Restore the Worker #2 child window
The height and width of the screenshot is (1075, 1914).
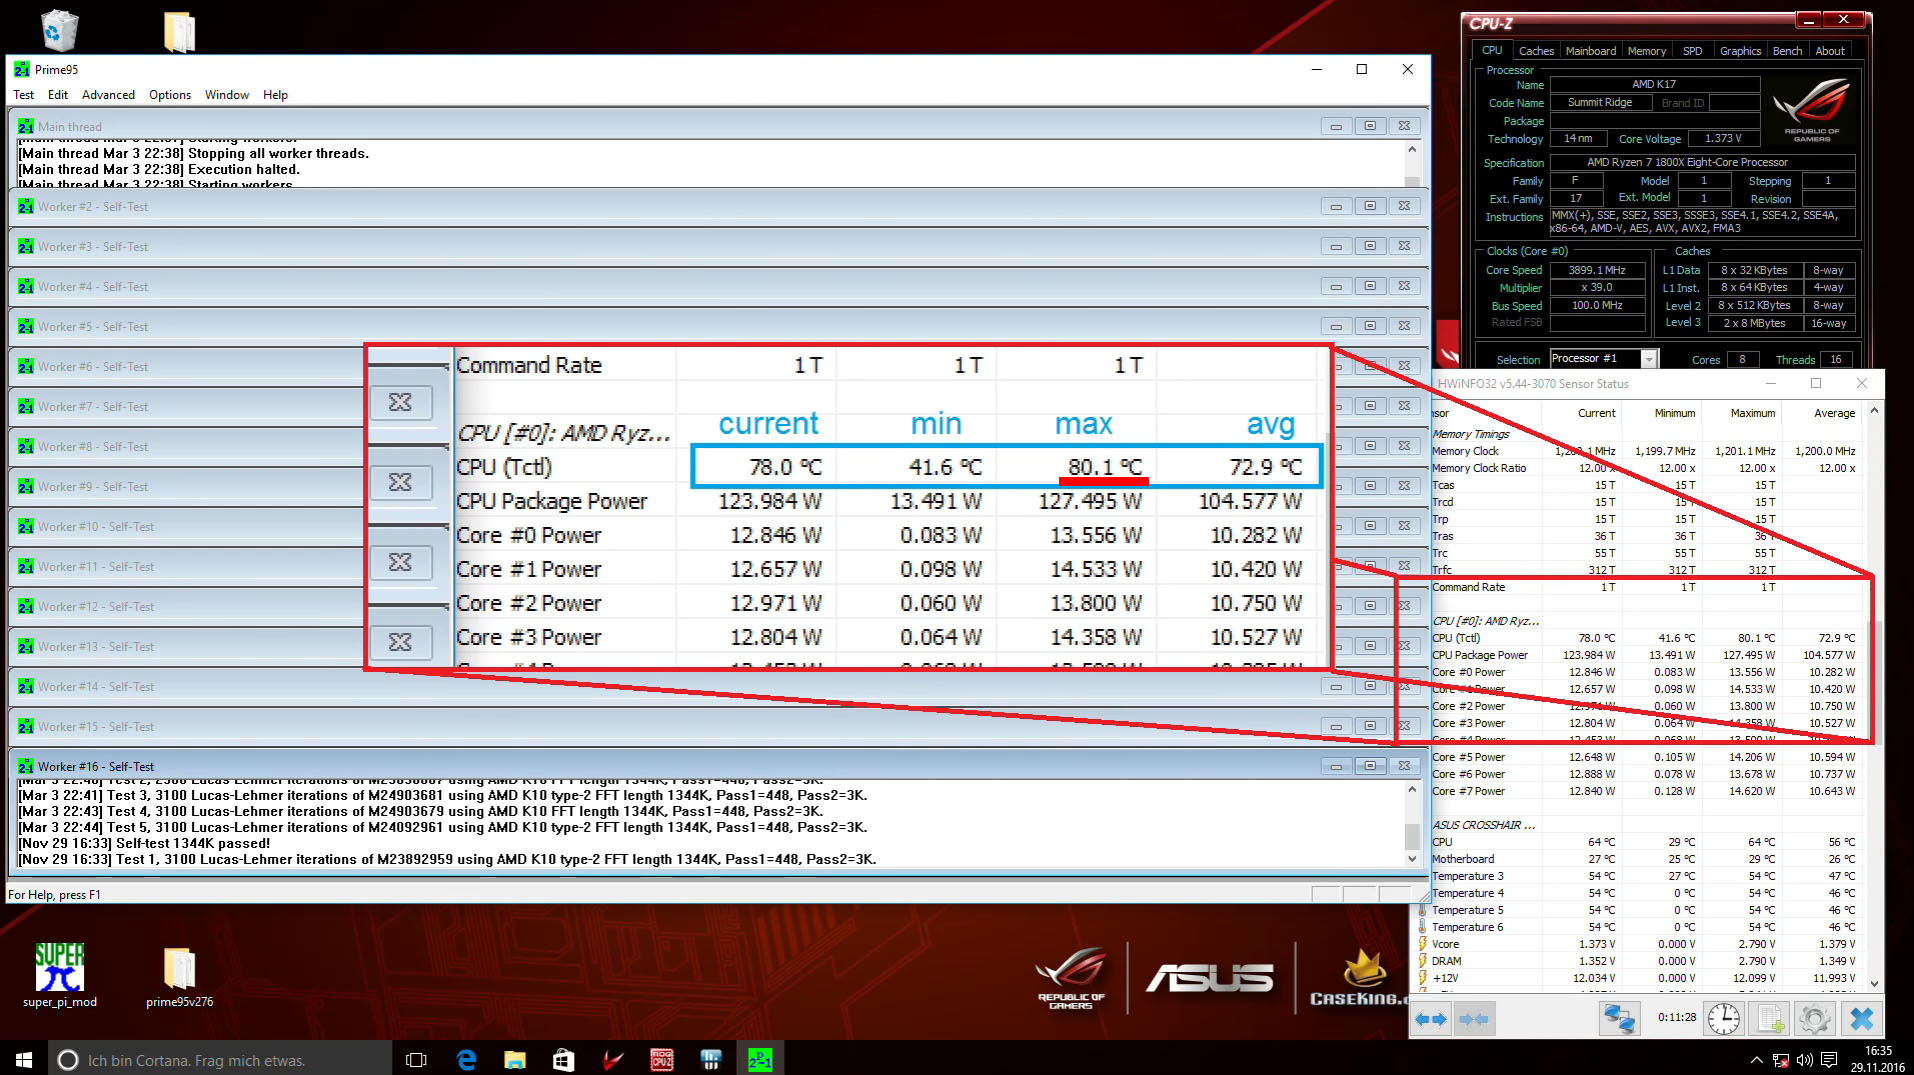click(x=1370, y=206)
